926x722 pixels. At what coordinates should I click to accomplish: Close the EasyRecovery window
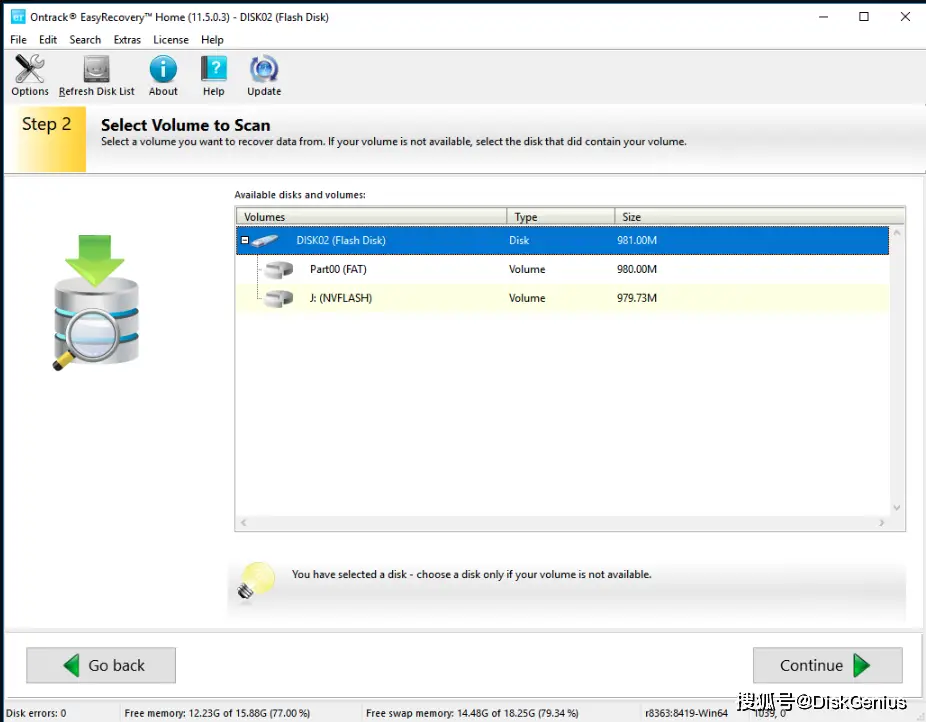point(905,17)
